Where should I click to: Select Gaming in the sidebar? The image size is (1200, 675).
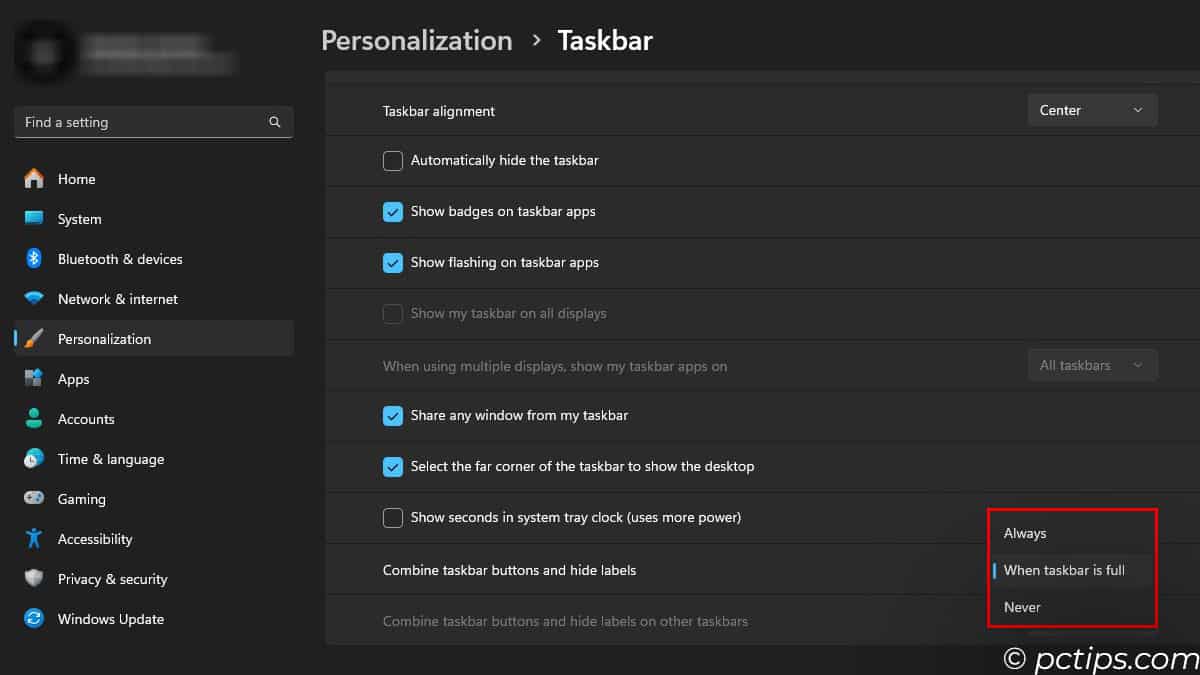pyautogui.click(x=81, y=499)
